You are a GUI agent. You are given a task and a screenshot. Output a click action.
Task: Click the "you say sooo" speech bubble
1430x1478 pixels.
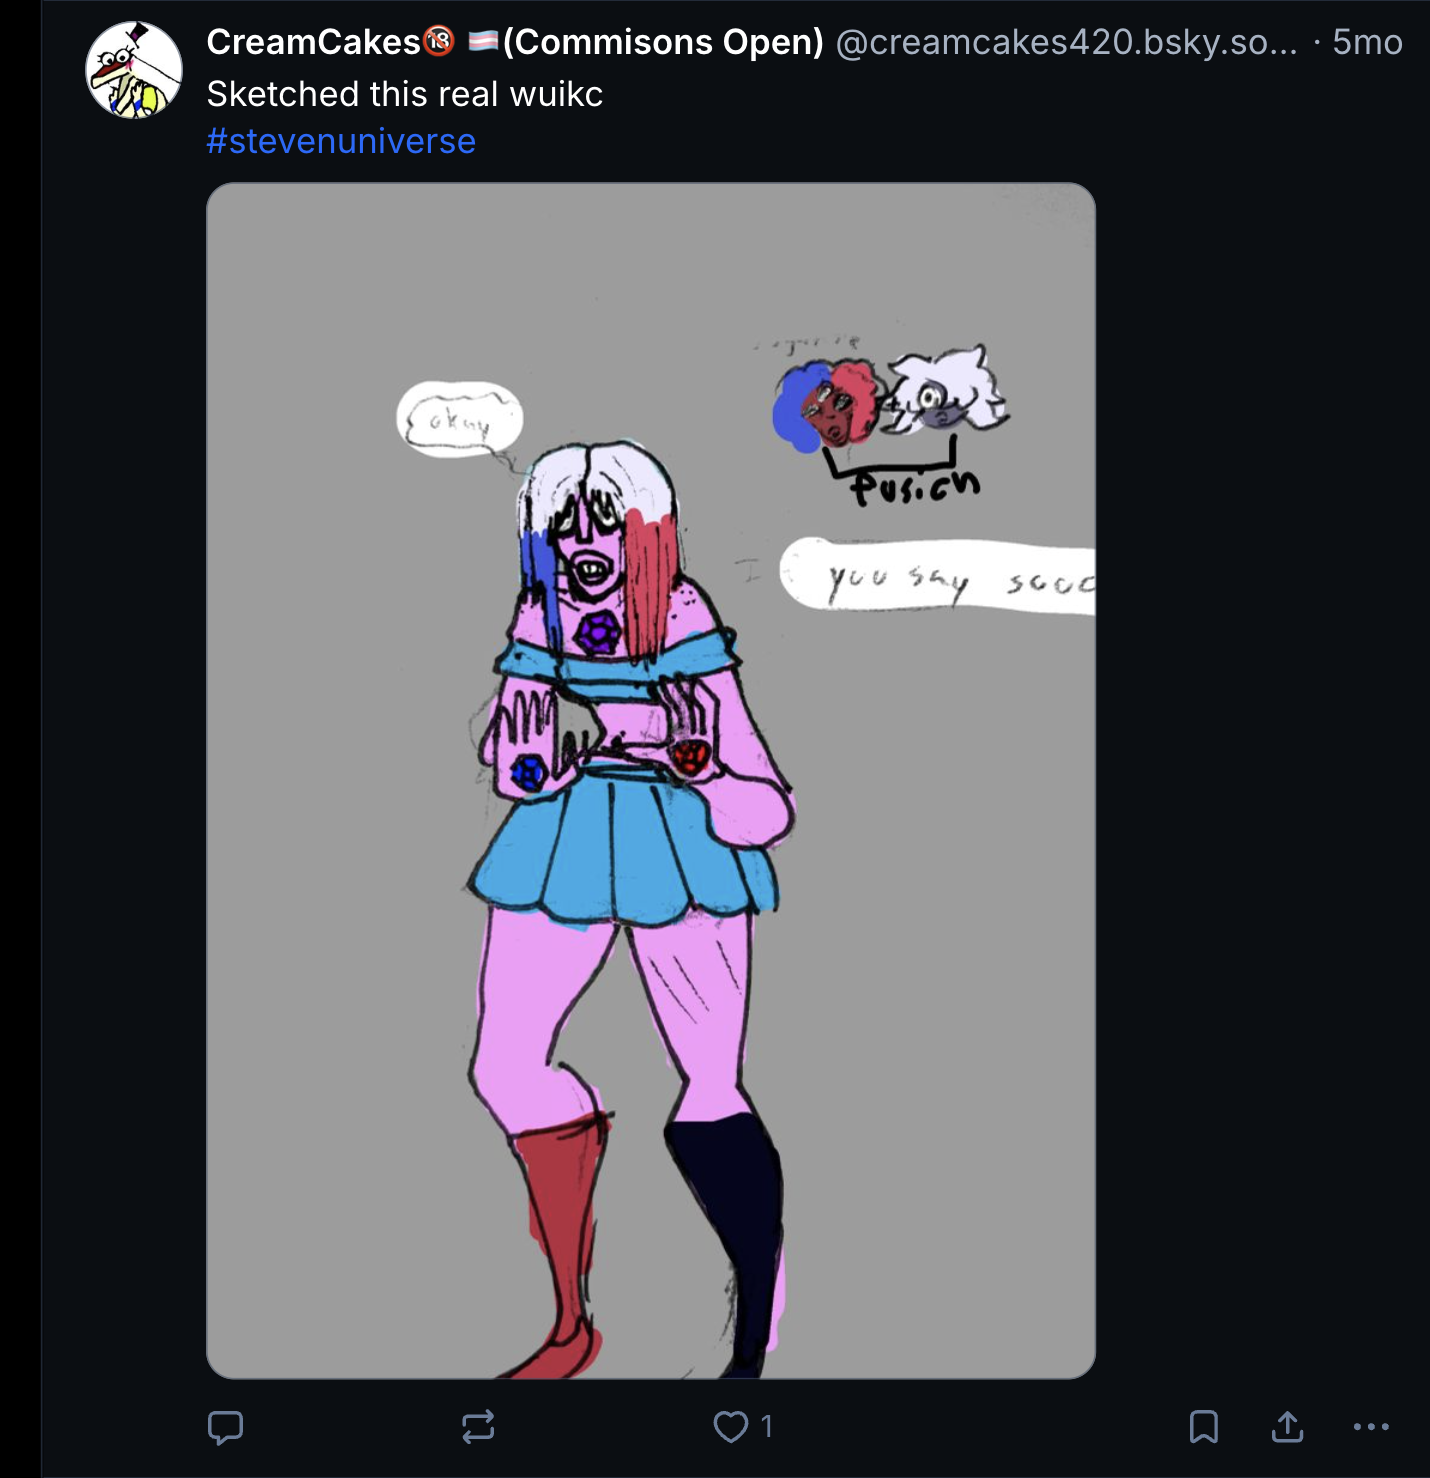click(940, 577)
